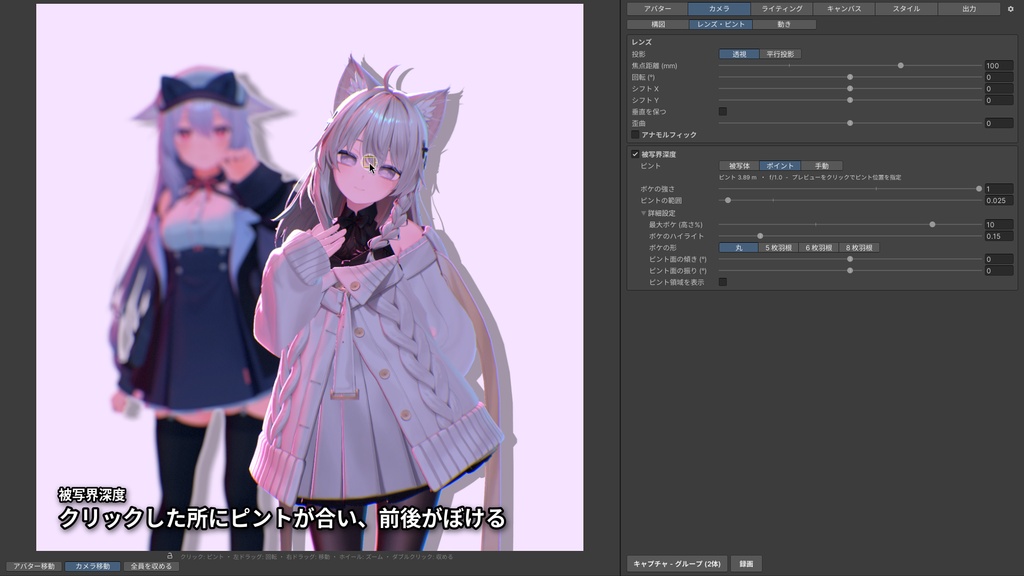Select the レンズ・ピント sub-tab
This screenshot has width=1024, height=576.
[721, 24]
